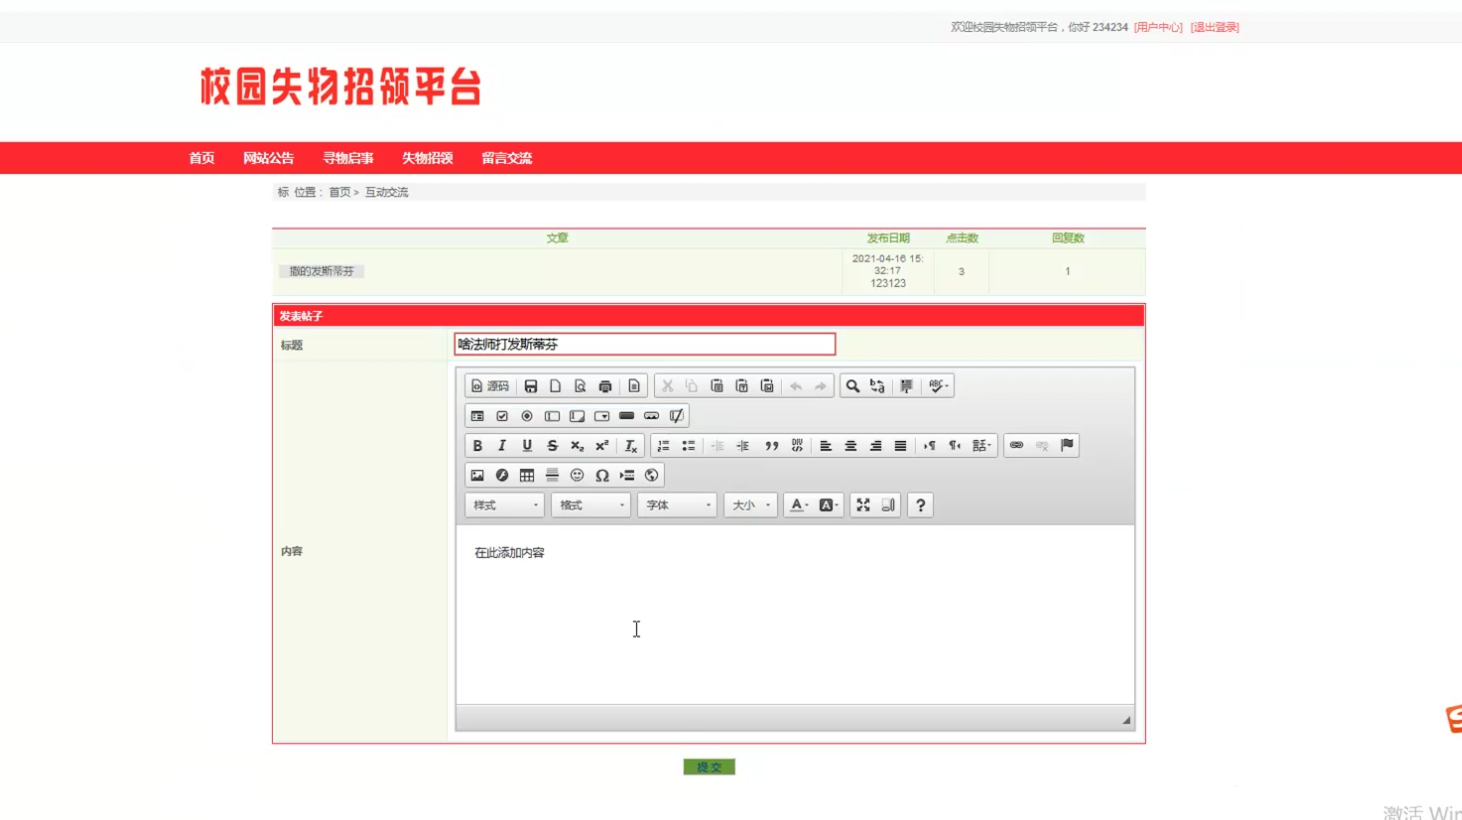Toggle numbered list
This screenshot has height=820, width=1462.
click(664, 446)
